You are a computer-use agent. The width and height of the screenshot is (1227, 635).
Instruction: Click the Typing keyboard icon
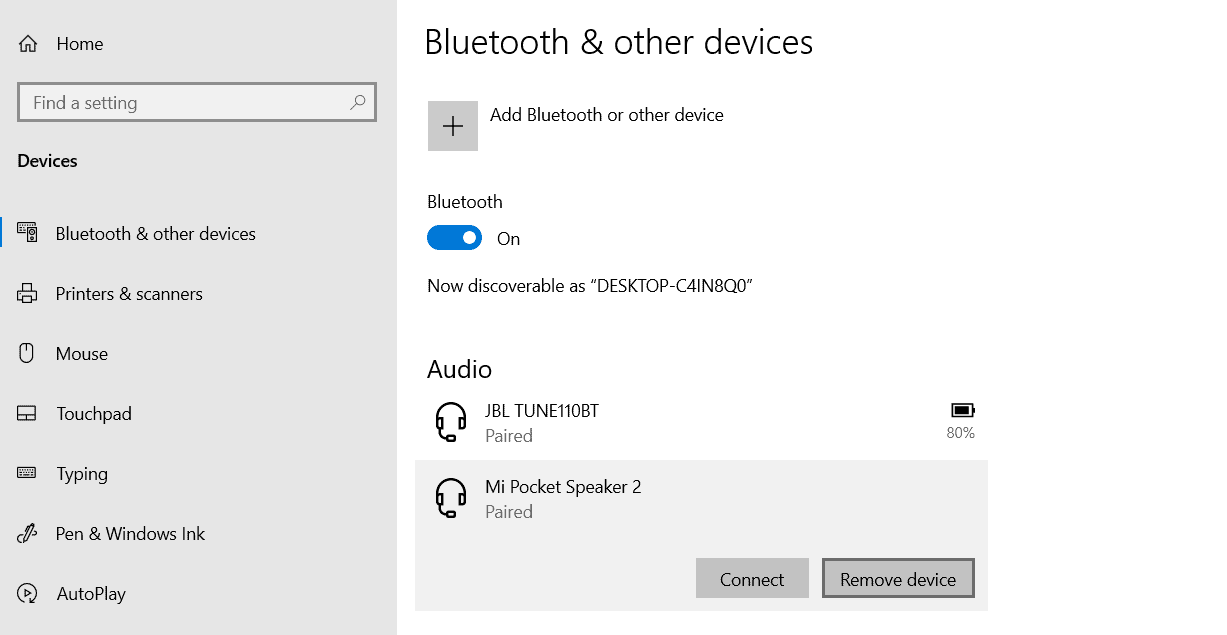[27, 473]
